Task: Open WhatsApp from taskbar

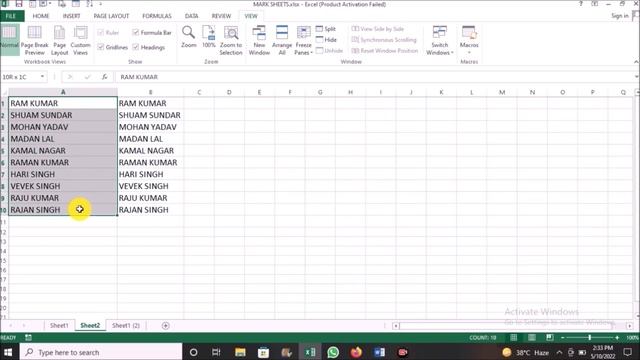Action: coord(333,352)
